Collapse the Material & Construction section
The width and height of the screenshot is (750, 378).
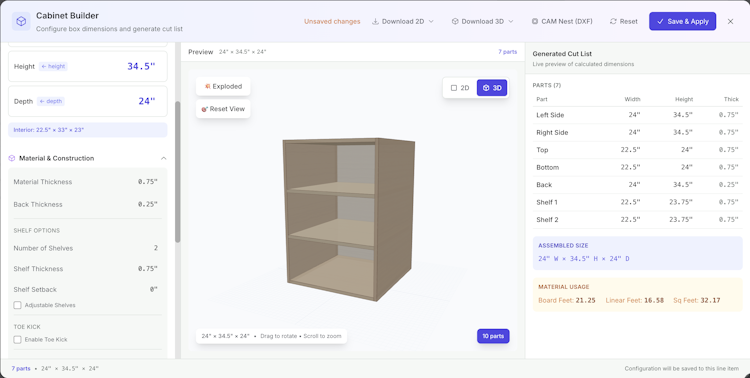coord(164,158)
